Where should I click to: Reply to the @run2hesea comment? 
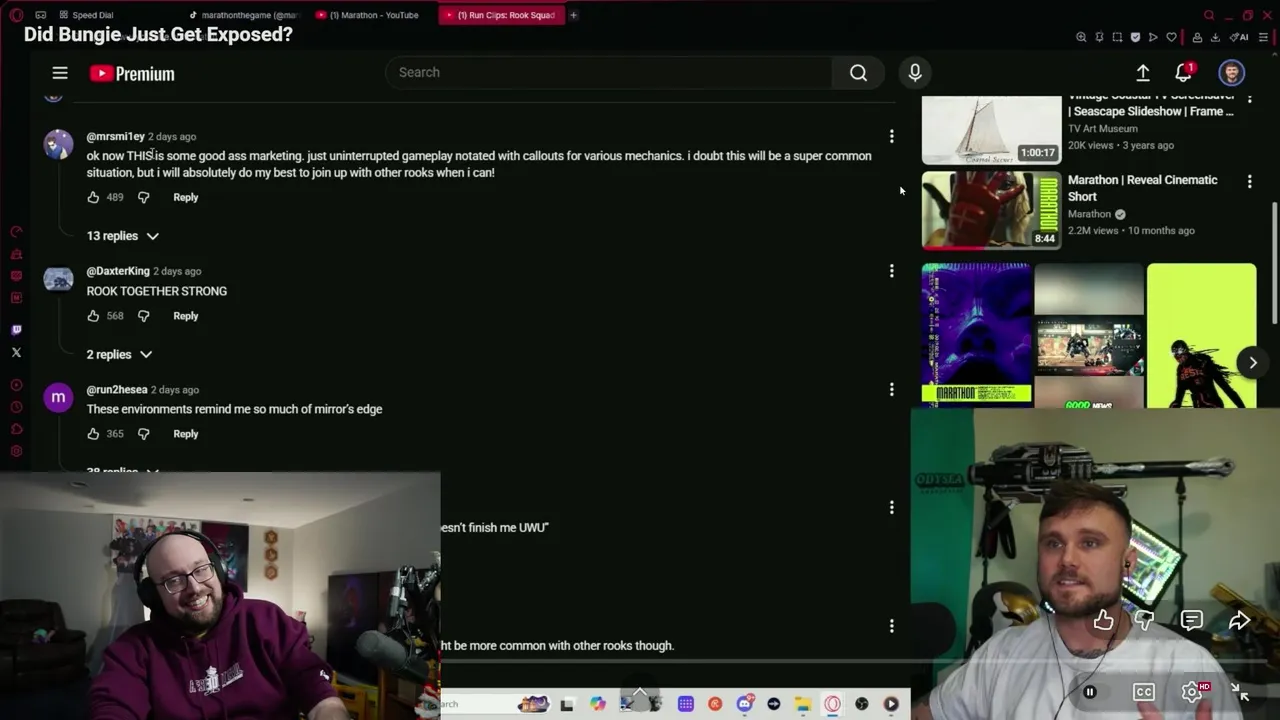(x=186, y=434)
